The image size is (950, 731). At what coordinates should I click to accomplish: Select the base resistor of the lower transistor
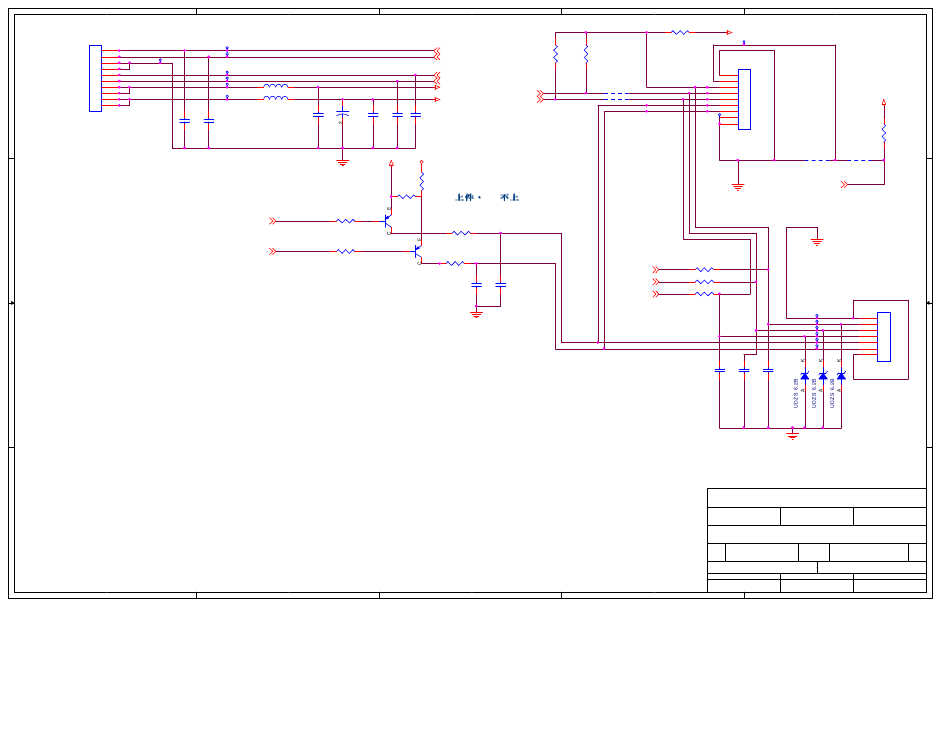pos(345,251)
